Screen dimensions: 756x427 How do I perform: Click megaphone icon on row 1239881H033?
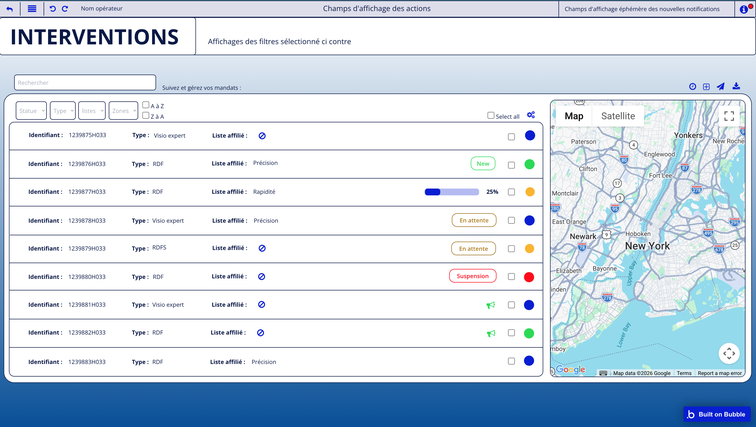[x=490, y=305]
